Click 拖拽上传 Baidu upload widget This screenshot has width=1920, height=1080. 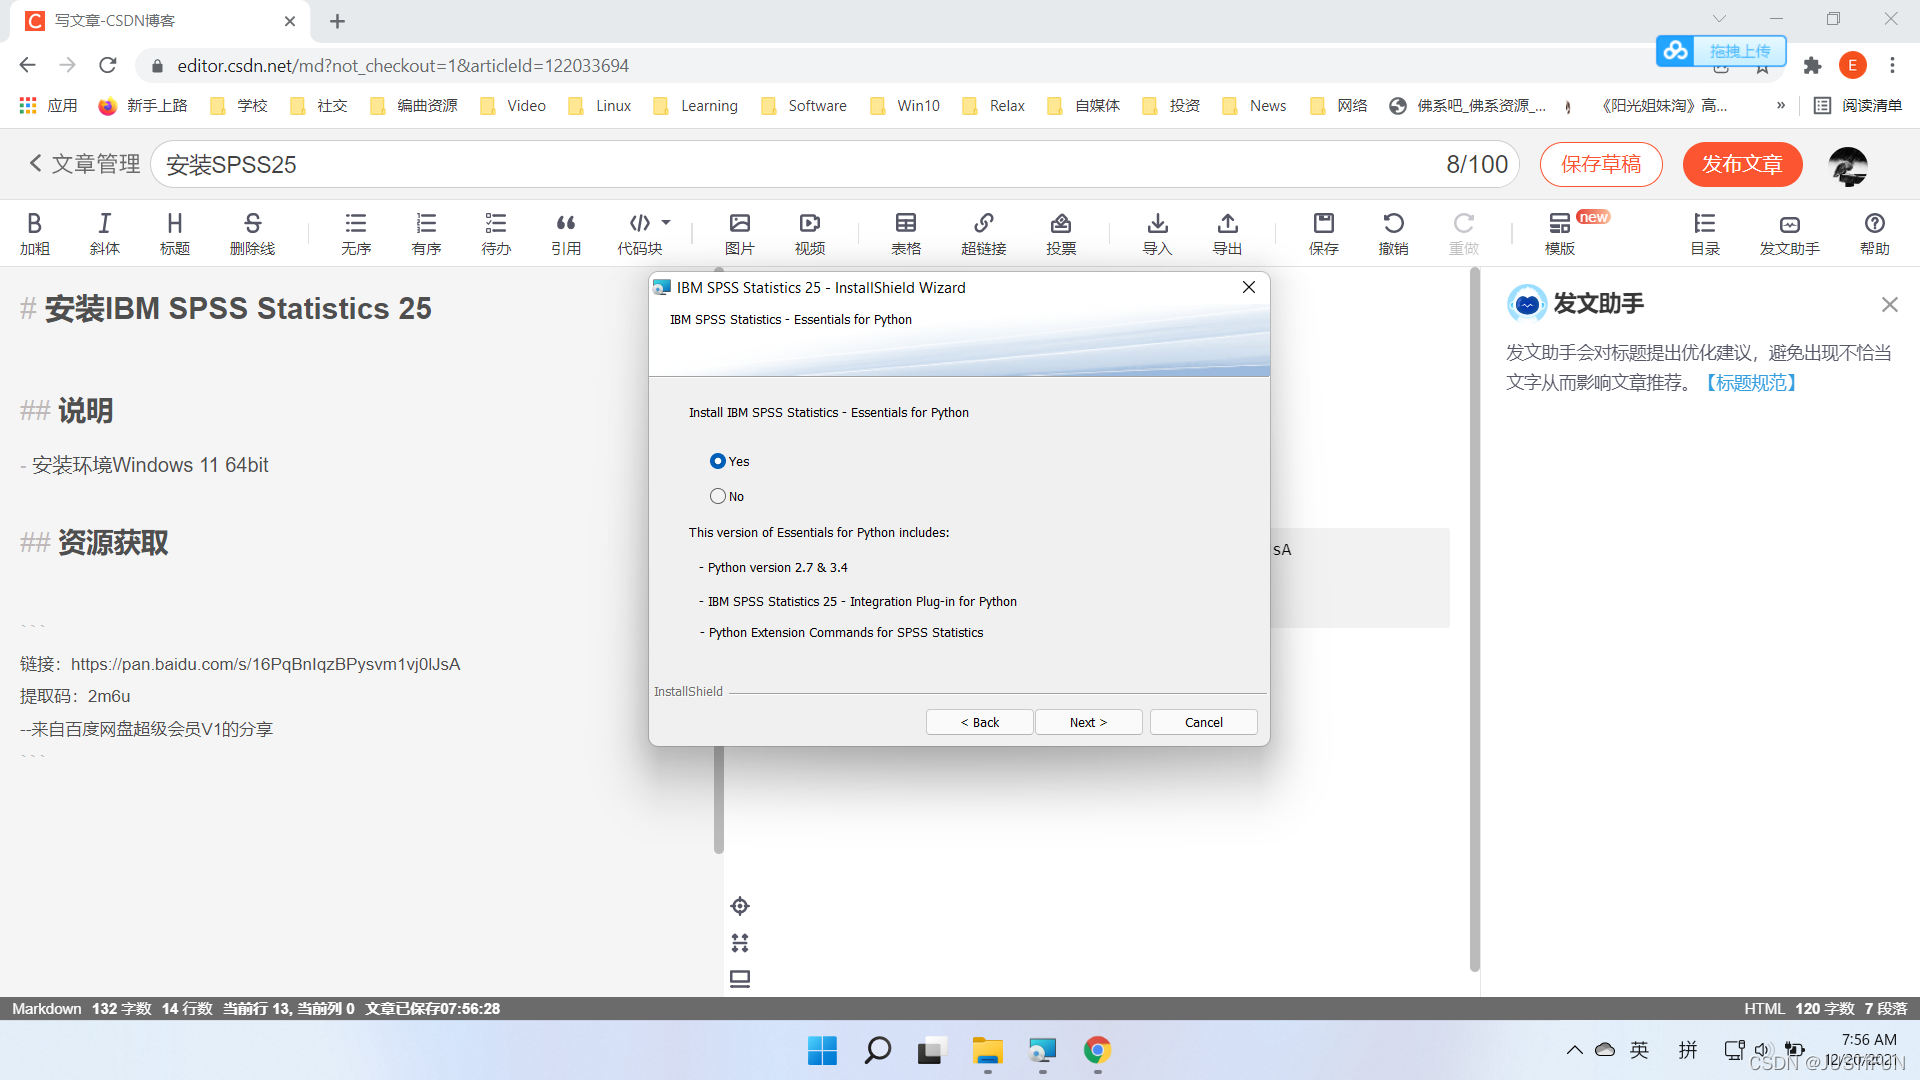pos(1721,51)
